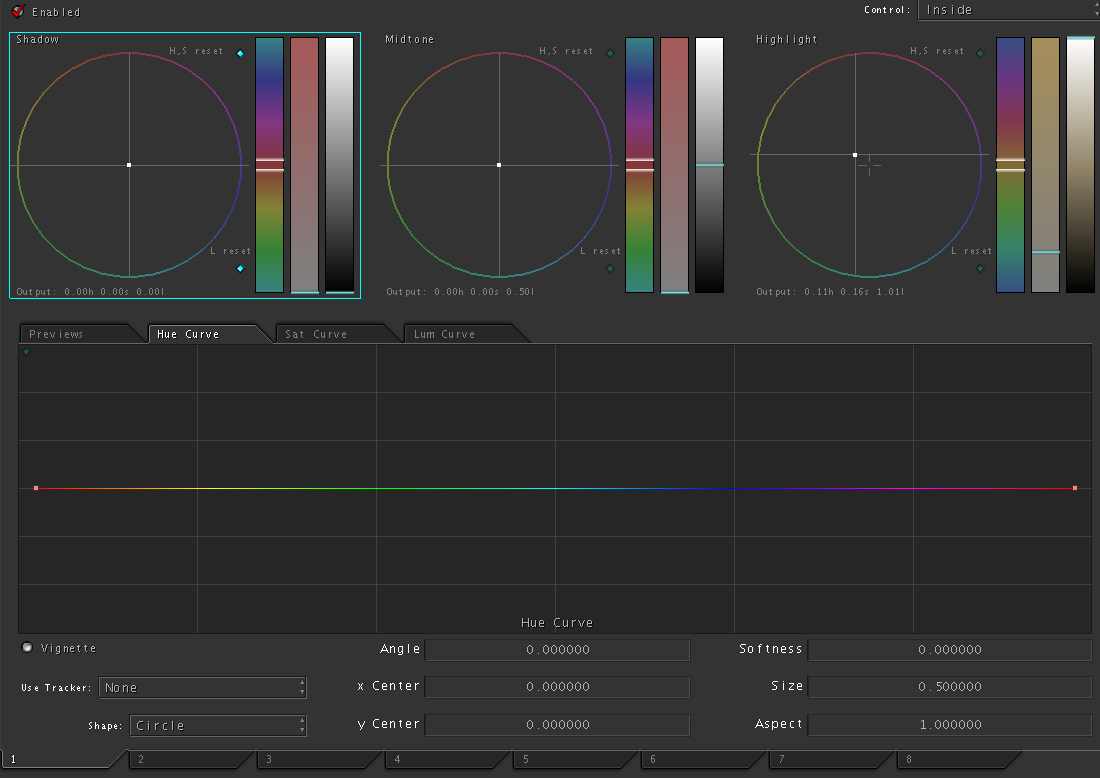The width and height of the screenshot is (1100, 778).
Task: Click Highlight H,S reset diamond
Action: (x=980, y=53)
